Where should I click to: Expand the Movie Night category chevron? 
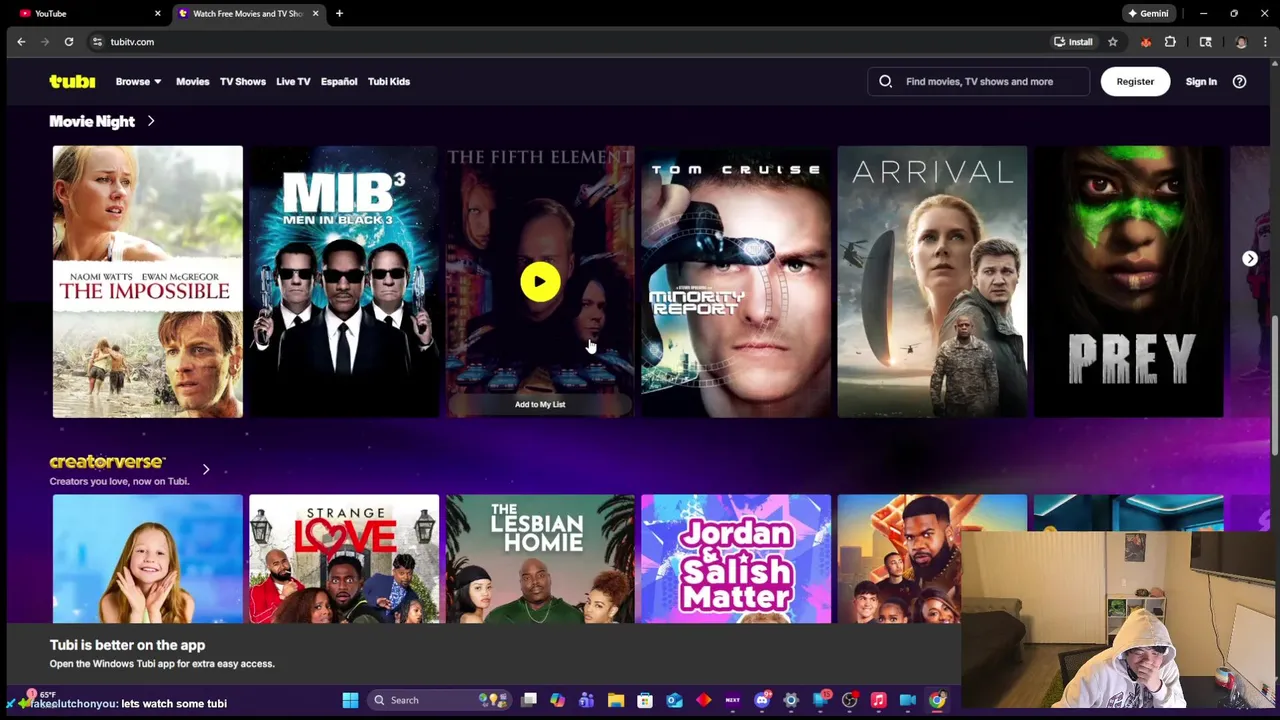pos(150,121)
